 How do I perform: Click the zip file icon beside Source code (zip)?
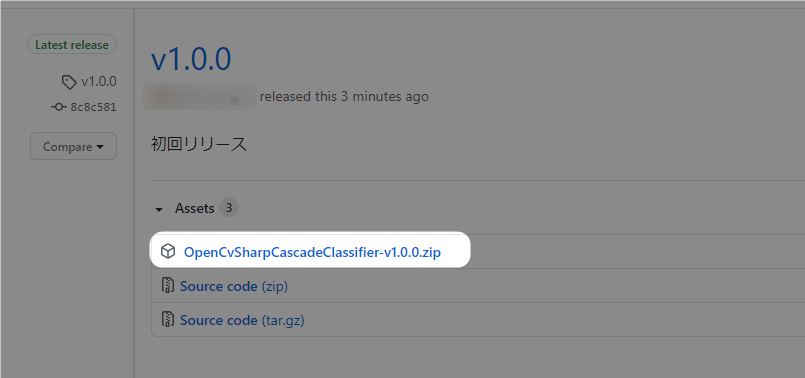tap(168, 286)
